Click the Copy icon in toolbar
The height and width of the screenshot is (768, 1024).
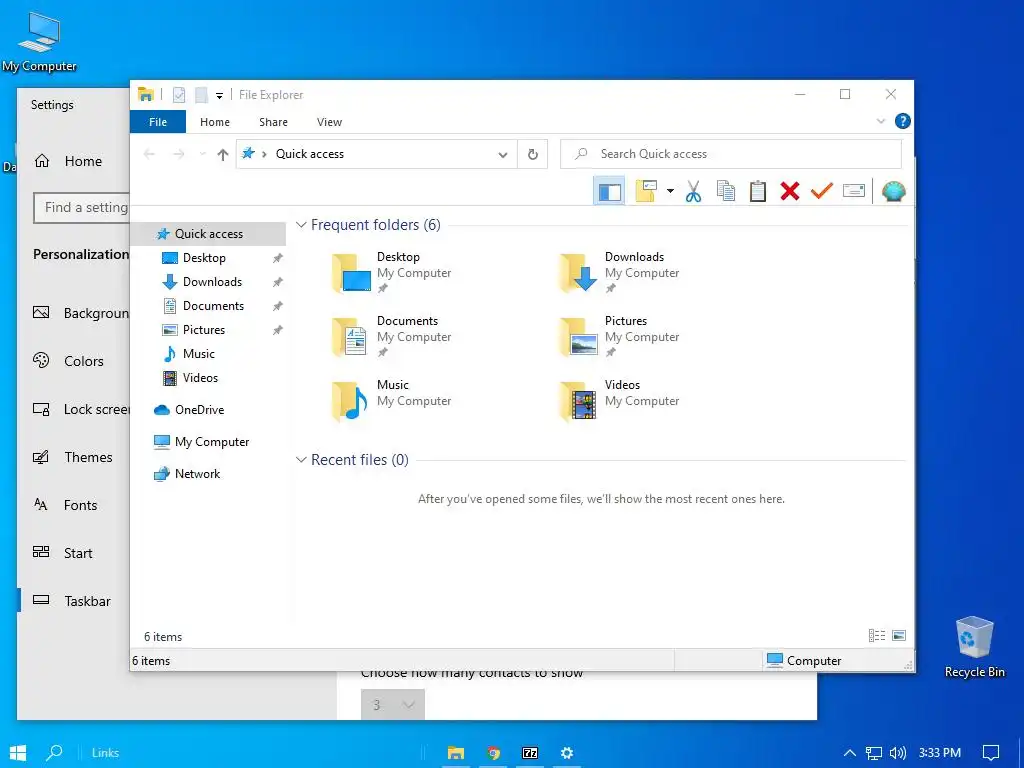[x=726, y=191]
